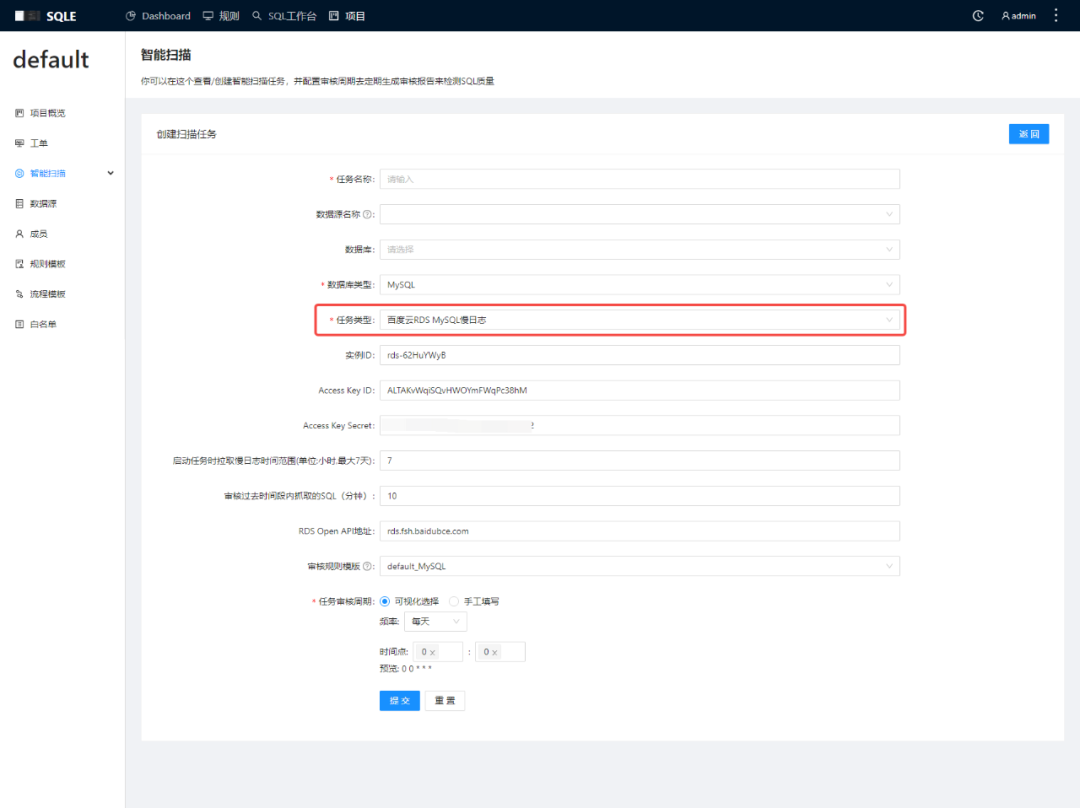Click help icon beside 审核规则模板

367,566
